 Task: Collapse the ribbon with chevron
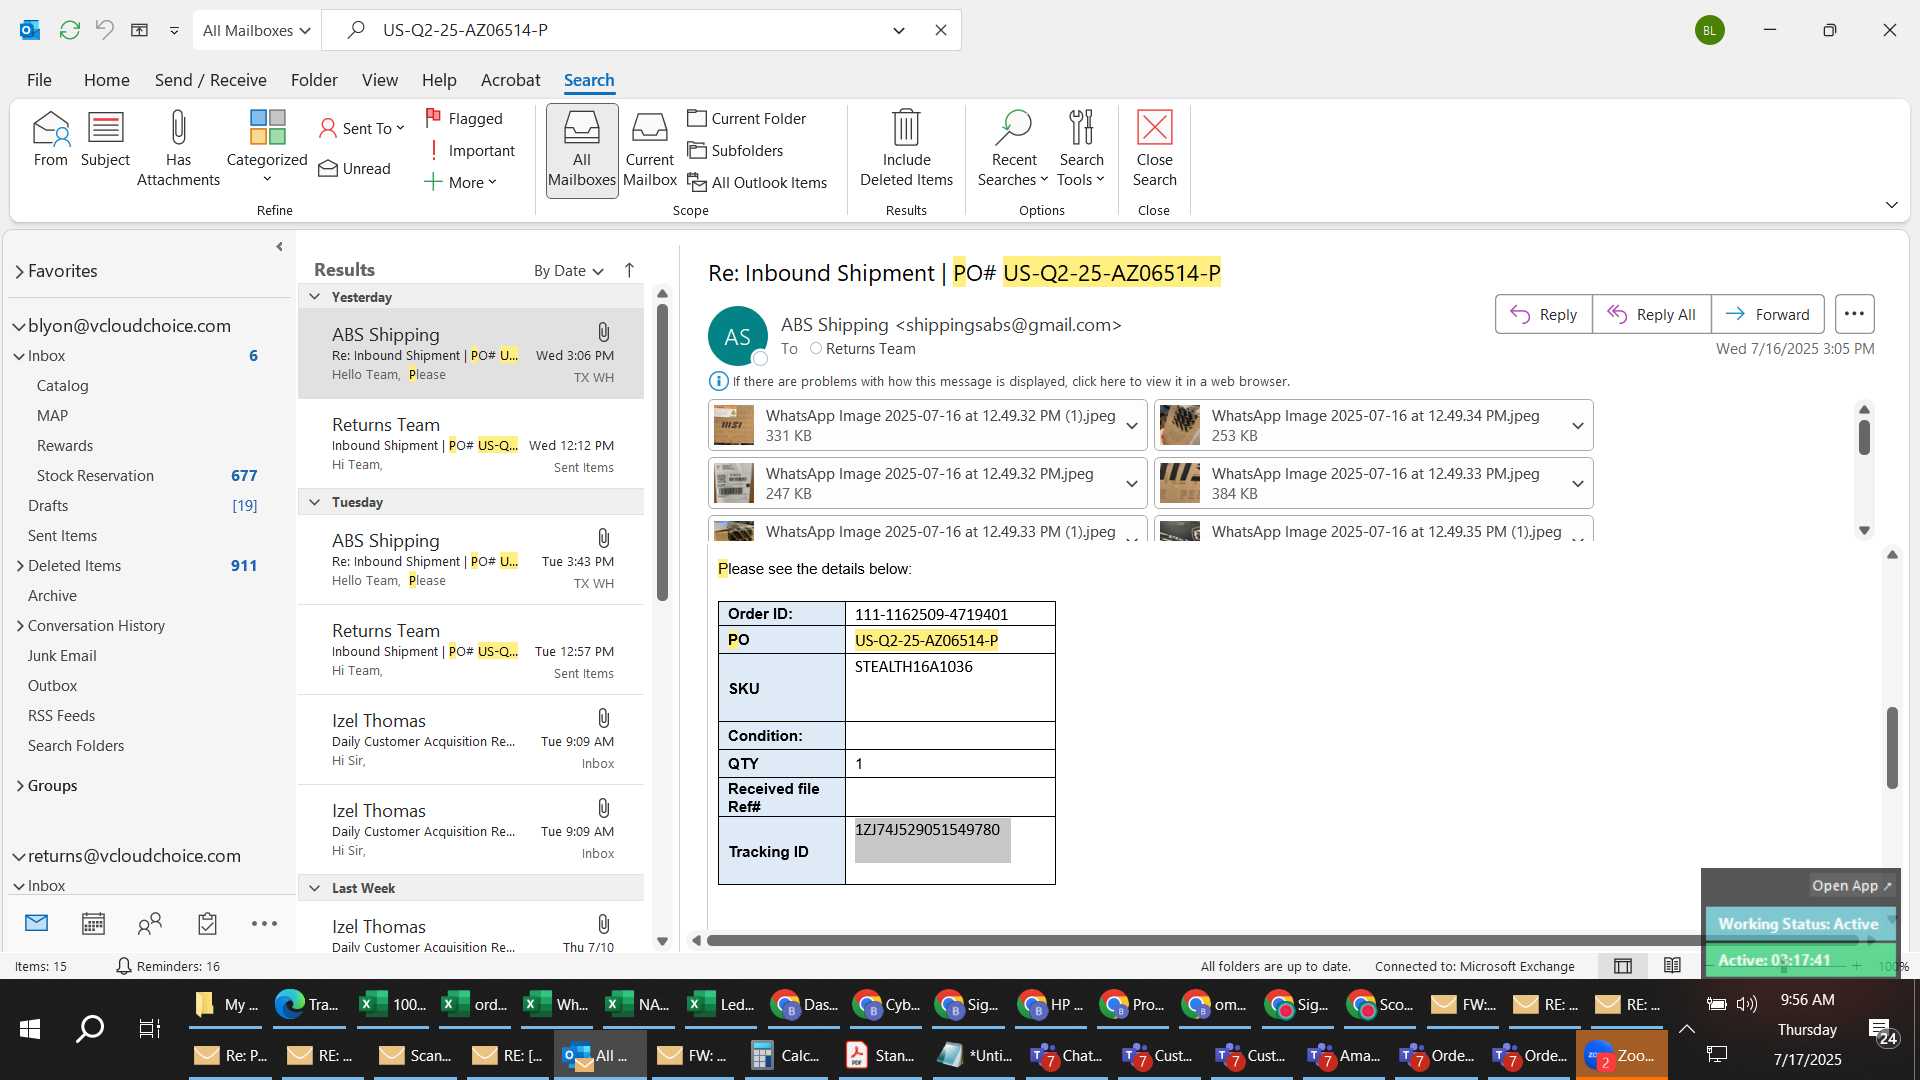click(1891, 205)
